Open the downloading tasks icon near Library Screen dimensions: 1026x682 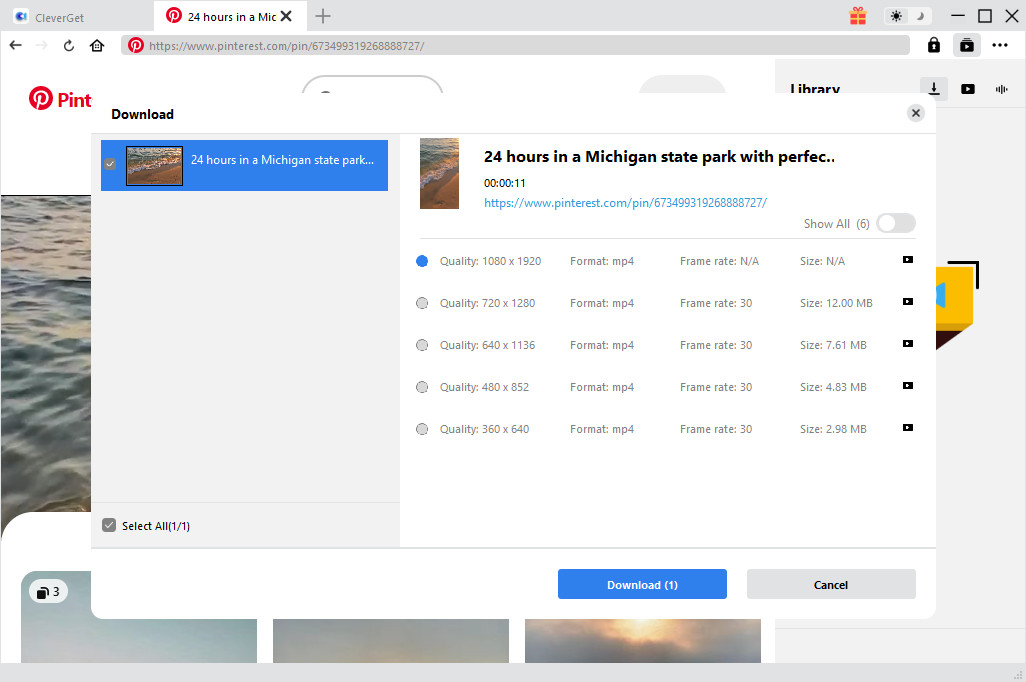point(934,88)
